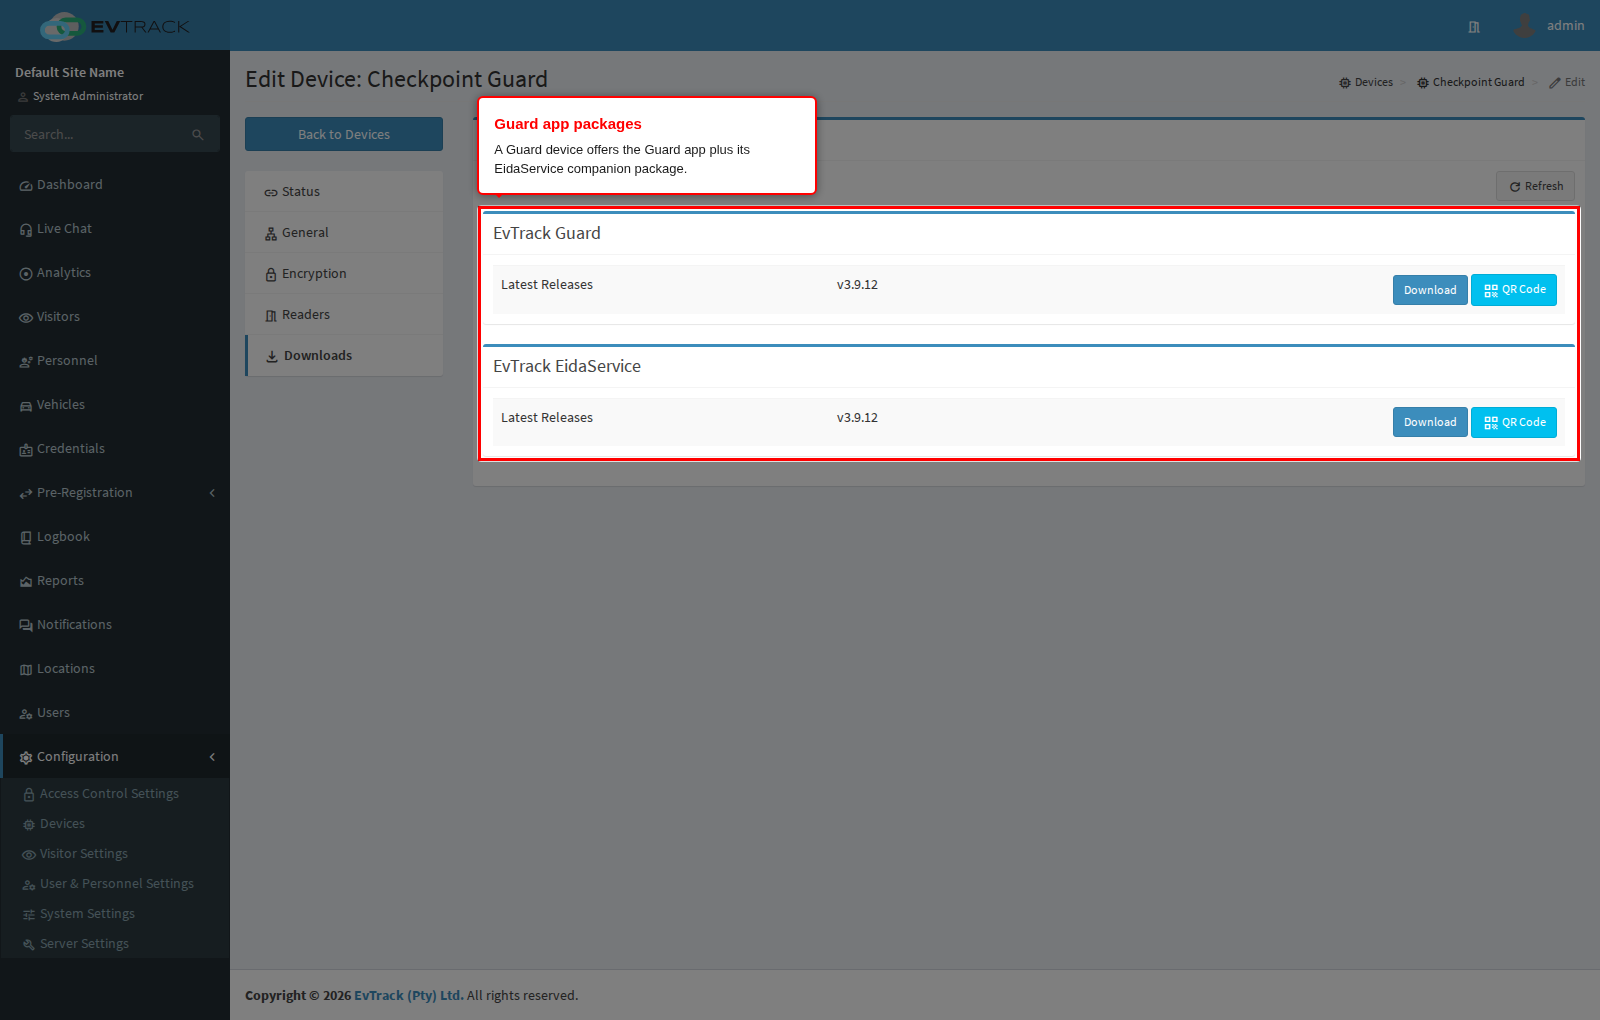Image resolution: width=1600 pixels, height=1020 pixels.
Task: Click the Back to Devices button
Action: pyautogui.click(x=344, y=134)
